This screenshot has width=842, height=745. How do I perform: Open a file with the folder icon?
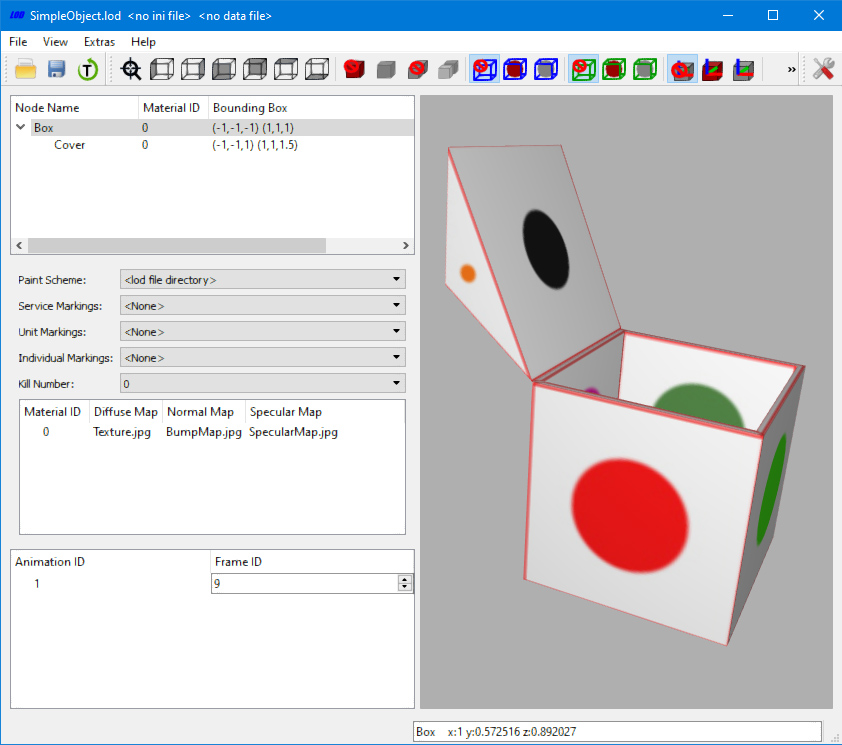point(25,69)
